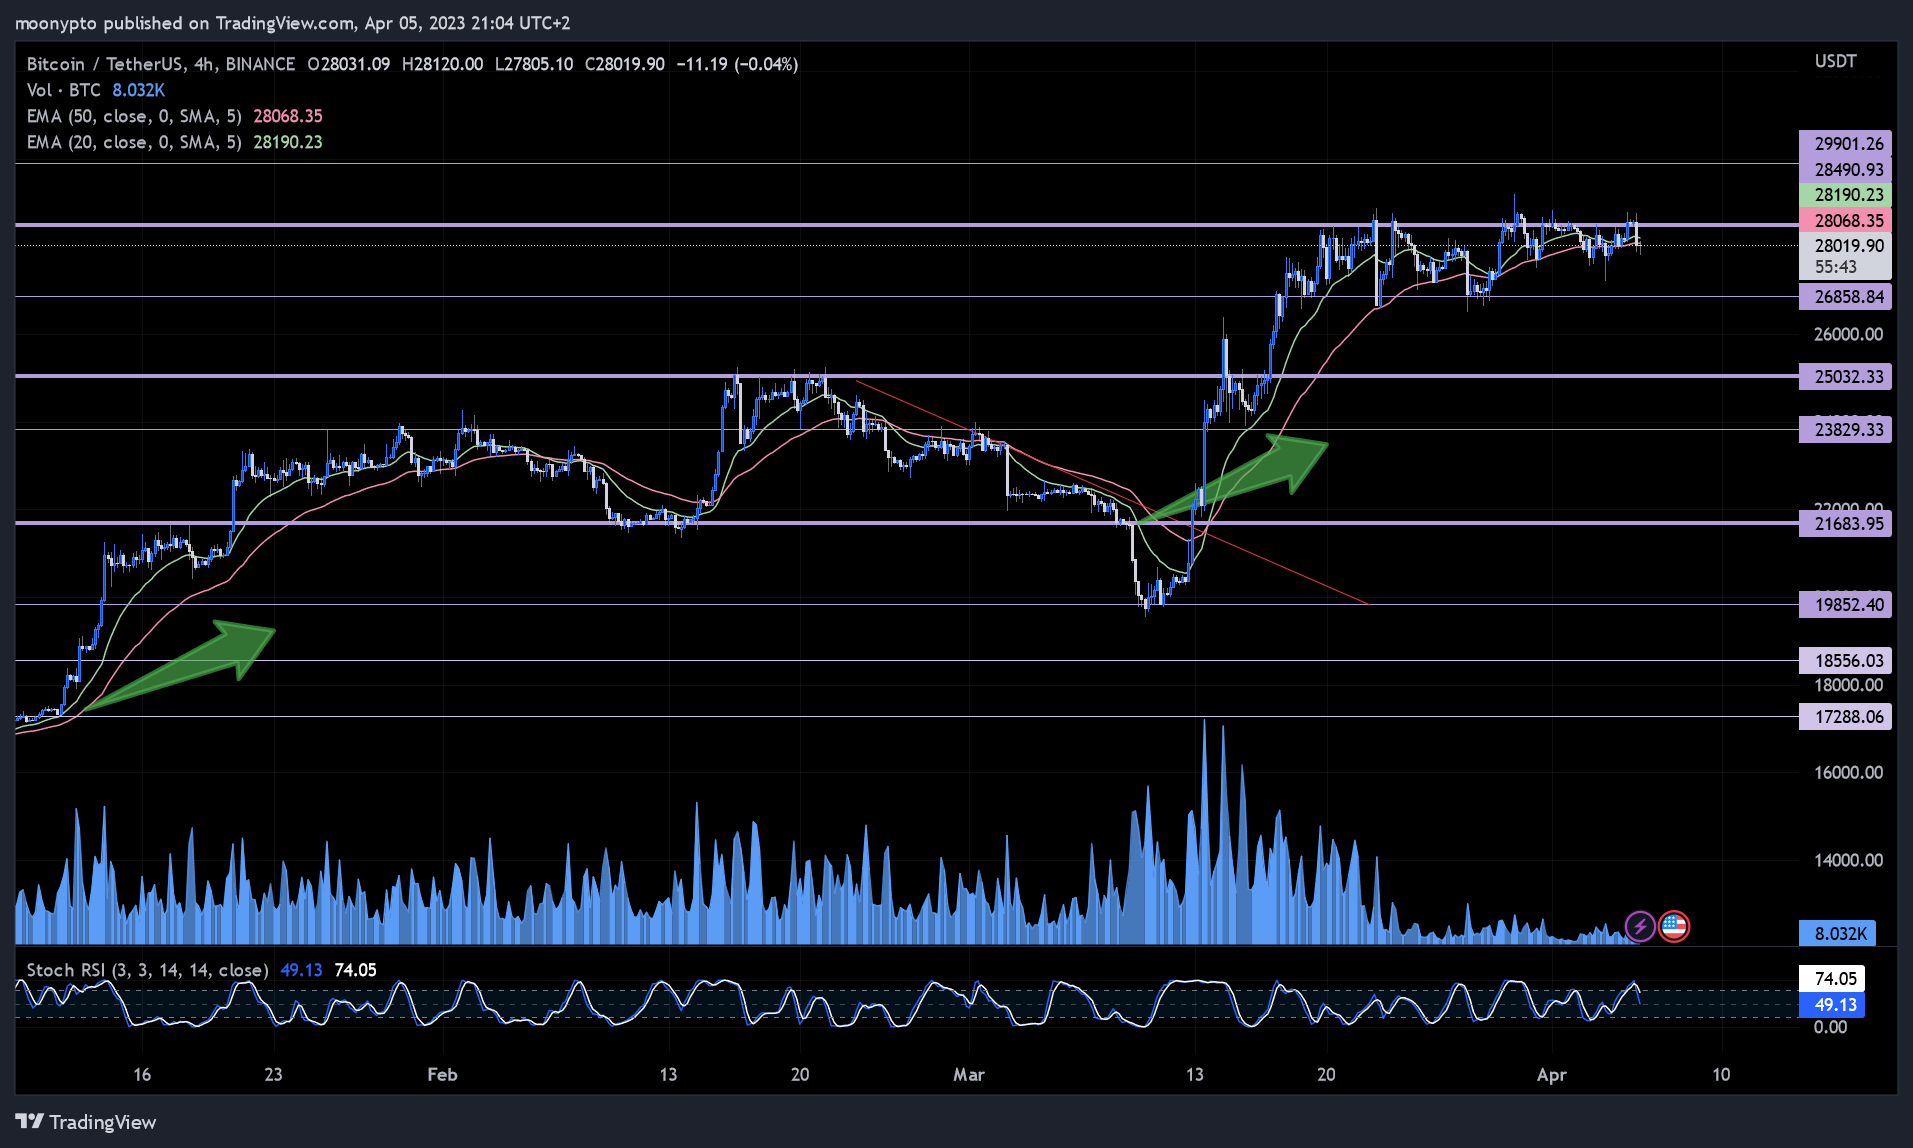Select the 18556.03 price level label
This screenshot has height=1148, width=1913.
tap(1845, 661)
